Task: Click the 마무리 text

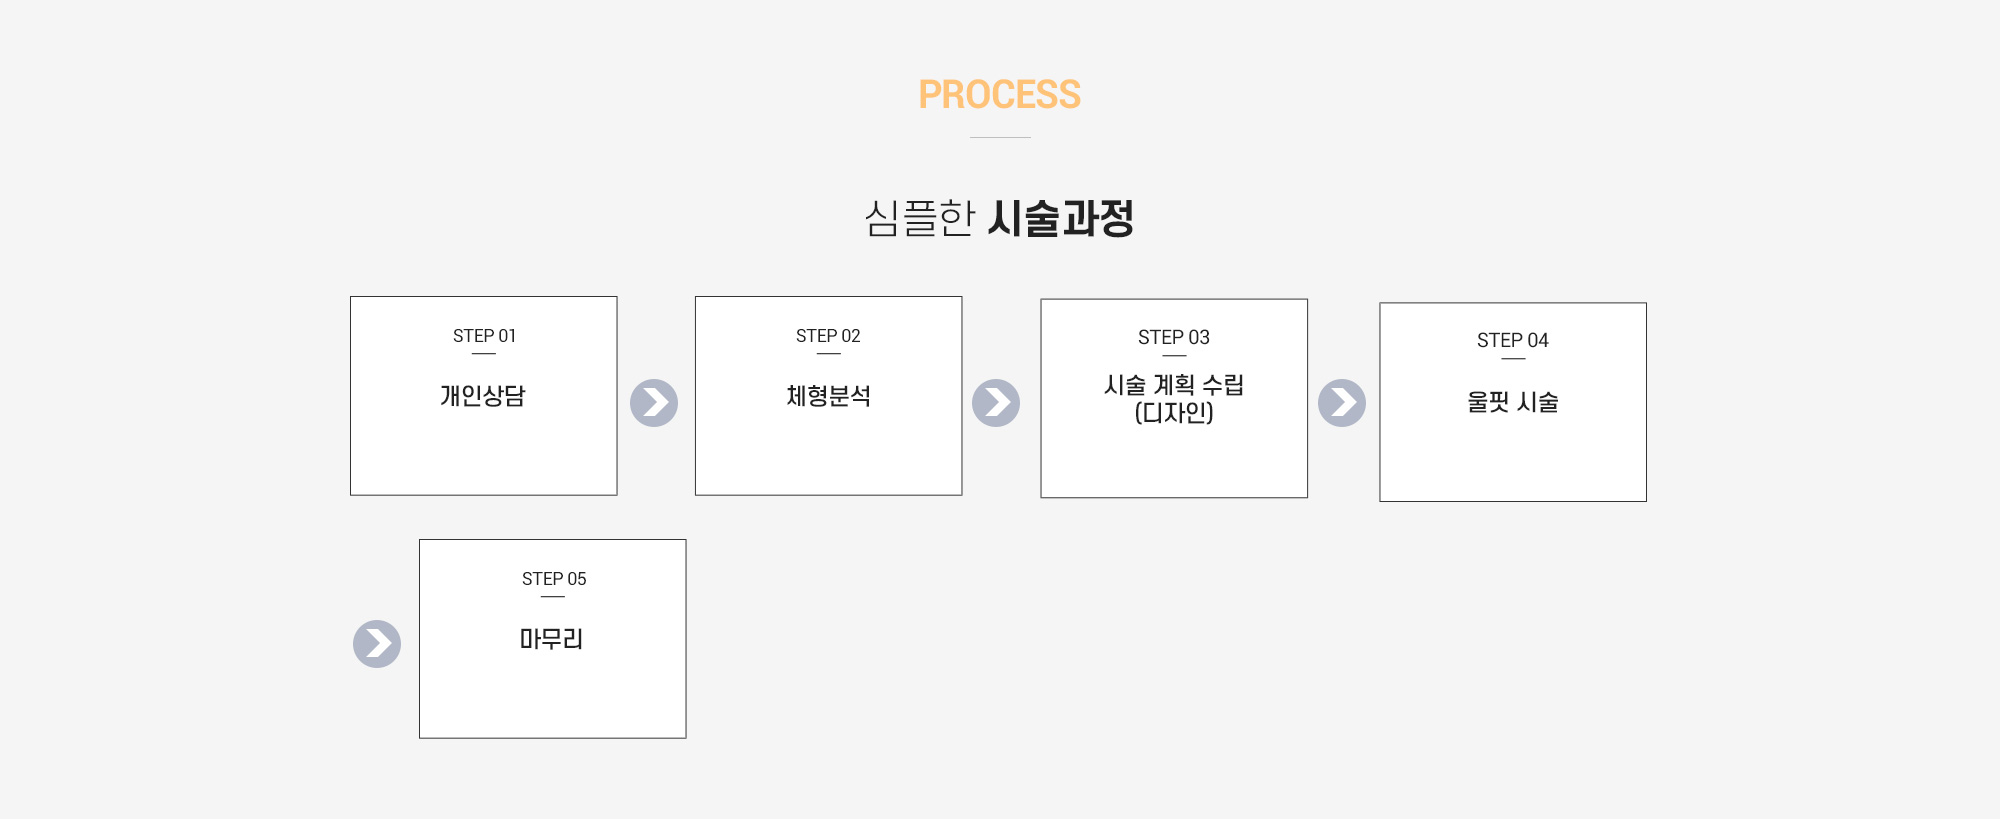Action: [551, 639]
